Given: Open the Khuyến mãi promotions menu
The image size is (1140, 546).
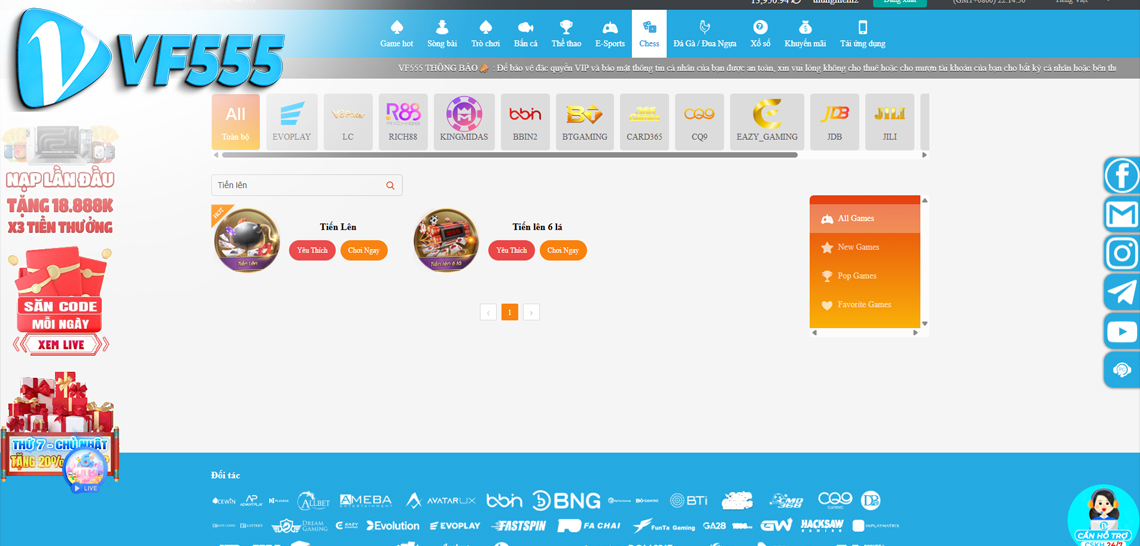Looking at the screenshot, I should pyautogui.click(x=805, y=34).
